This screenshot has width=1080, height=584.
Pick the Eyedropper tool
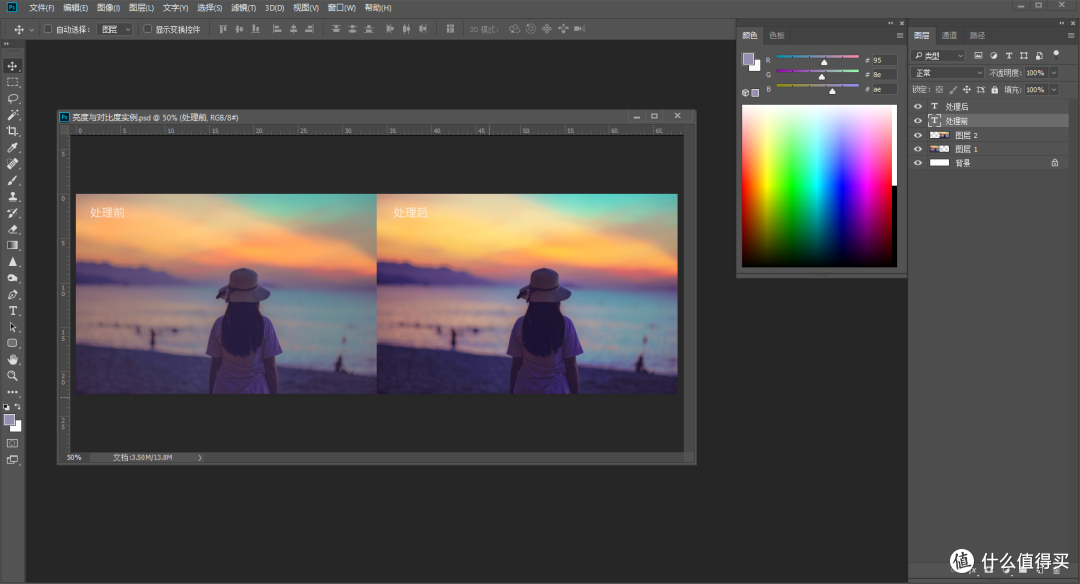[x=12, y=147]
